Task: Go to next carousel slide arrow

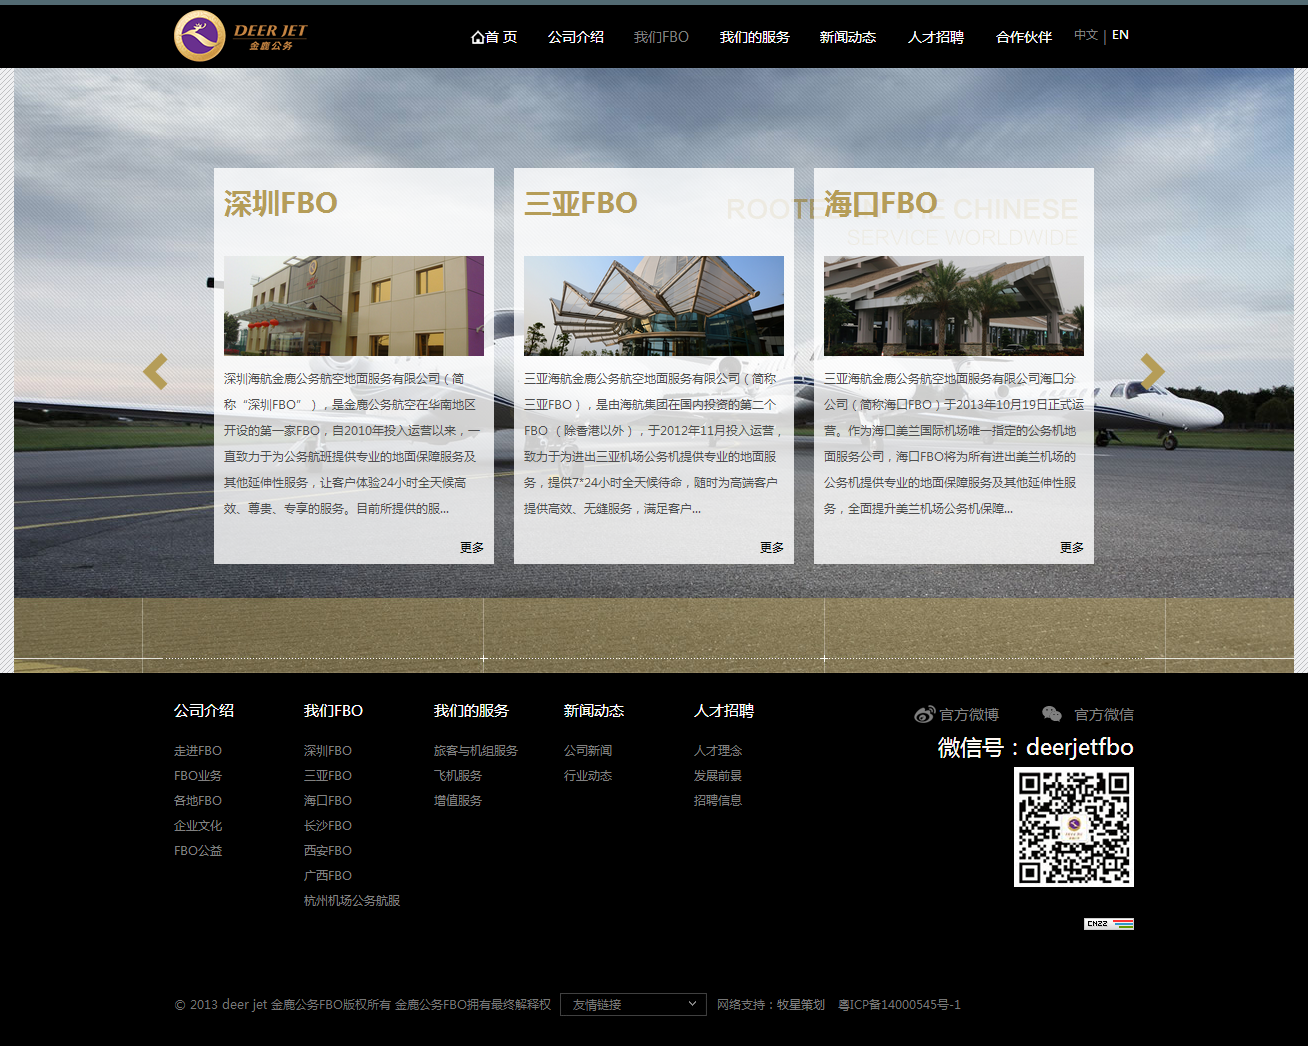Action: pyautogui.click(x=1153, y=372)
